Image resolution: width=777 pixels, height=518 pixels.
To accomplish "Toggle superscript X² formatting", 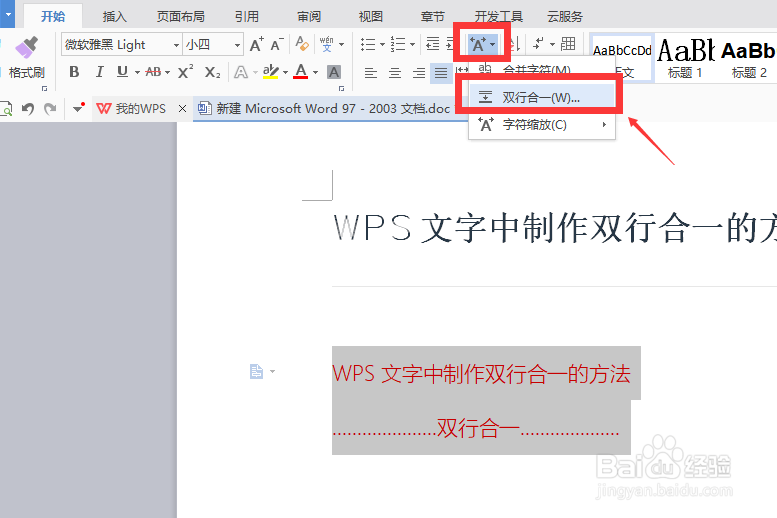I will (185, 72).
